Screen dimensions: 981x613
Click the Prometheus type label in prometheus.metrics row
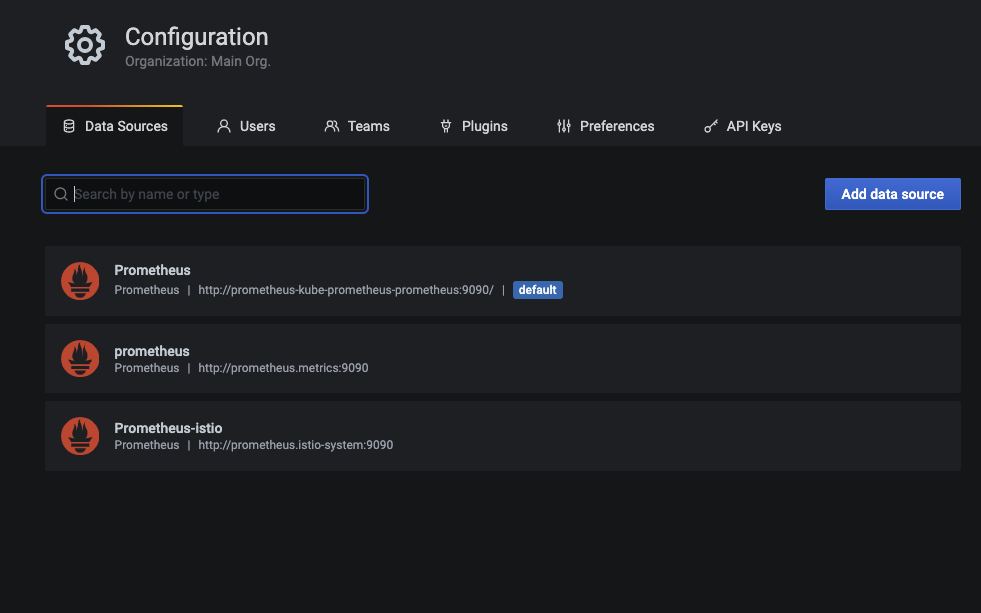point(146,368)
